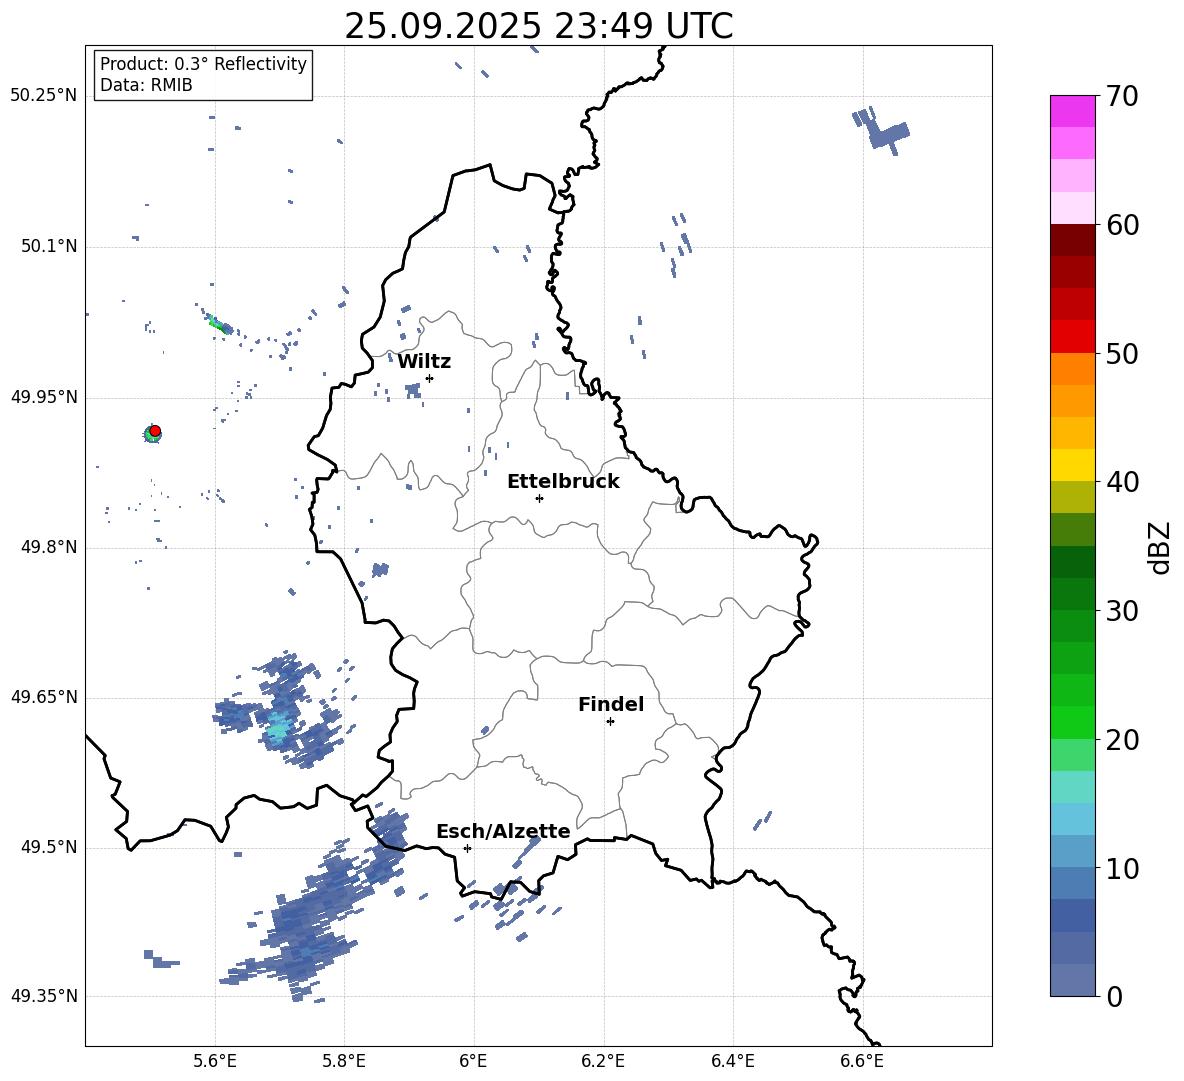Click the blue radar echo at top right

[881, 131]
